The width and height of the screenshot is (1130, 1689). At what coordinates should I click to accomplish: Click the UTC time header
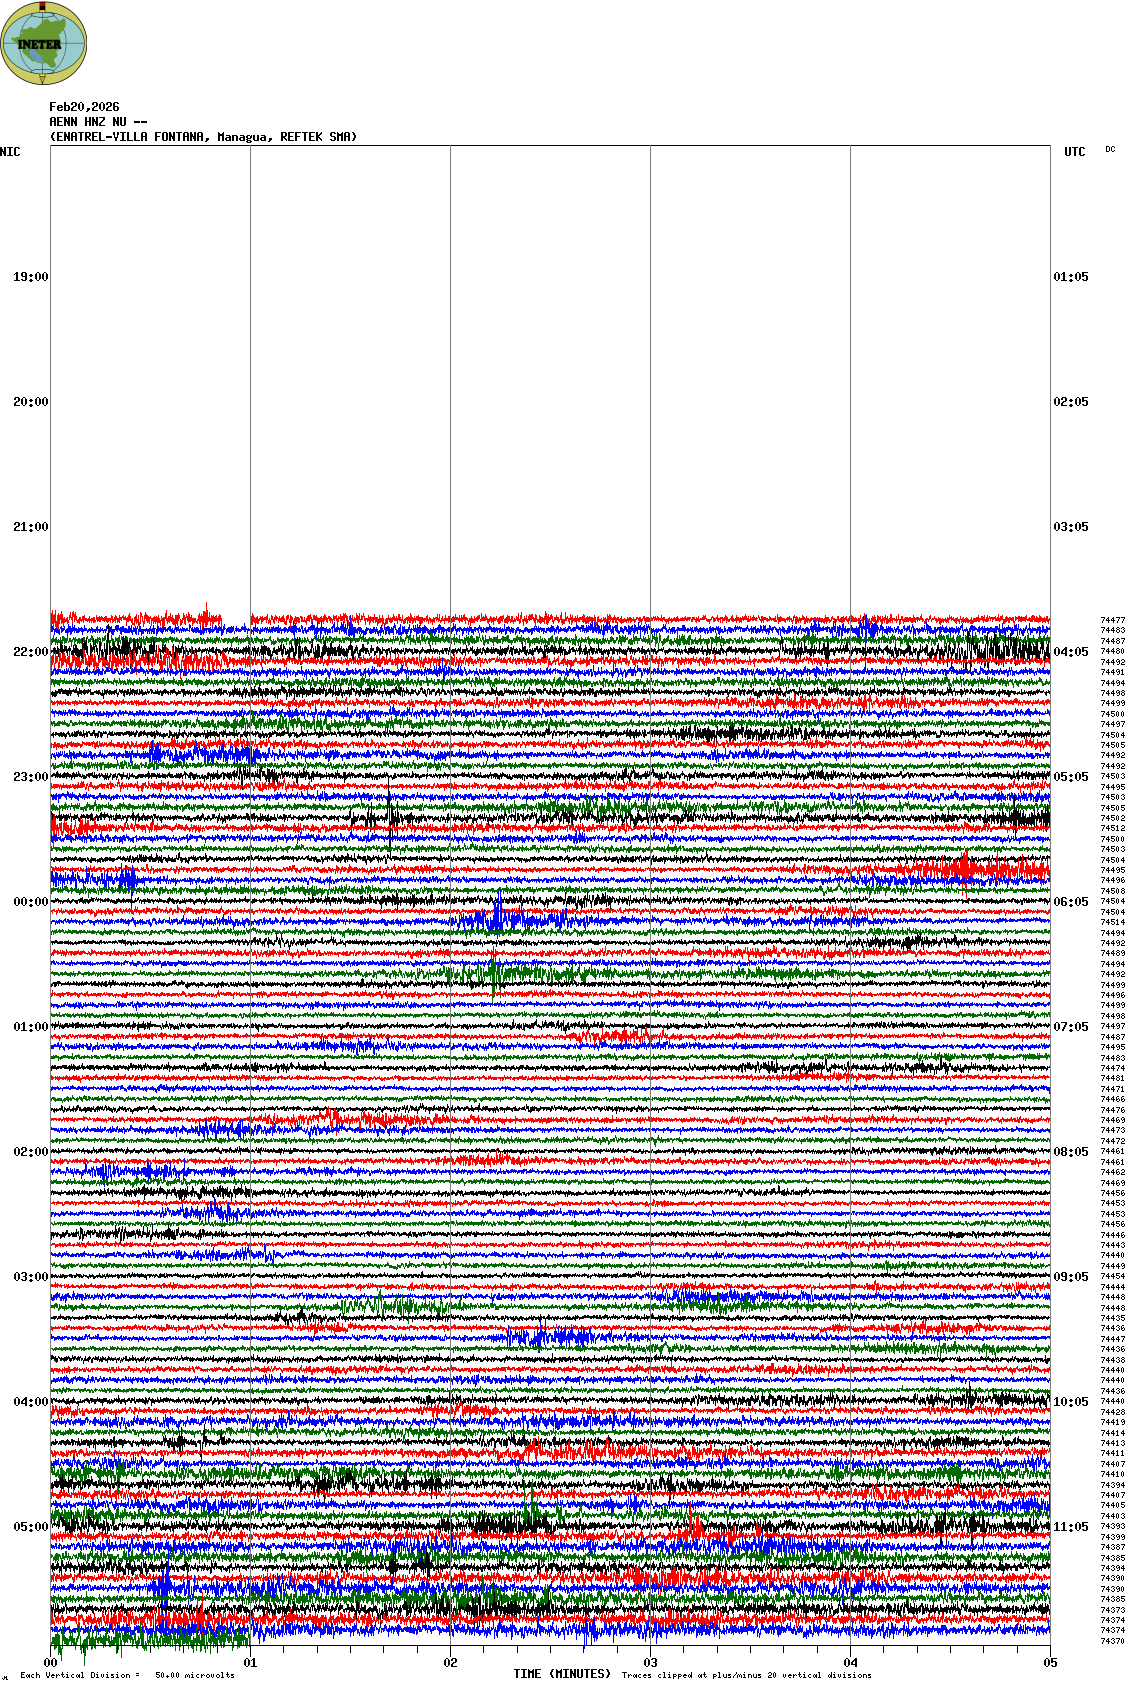(x=1074, y=152)
